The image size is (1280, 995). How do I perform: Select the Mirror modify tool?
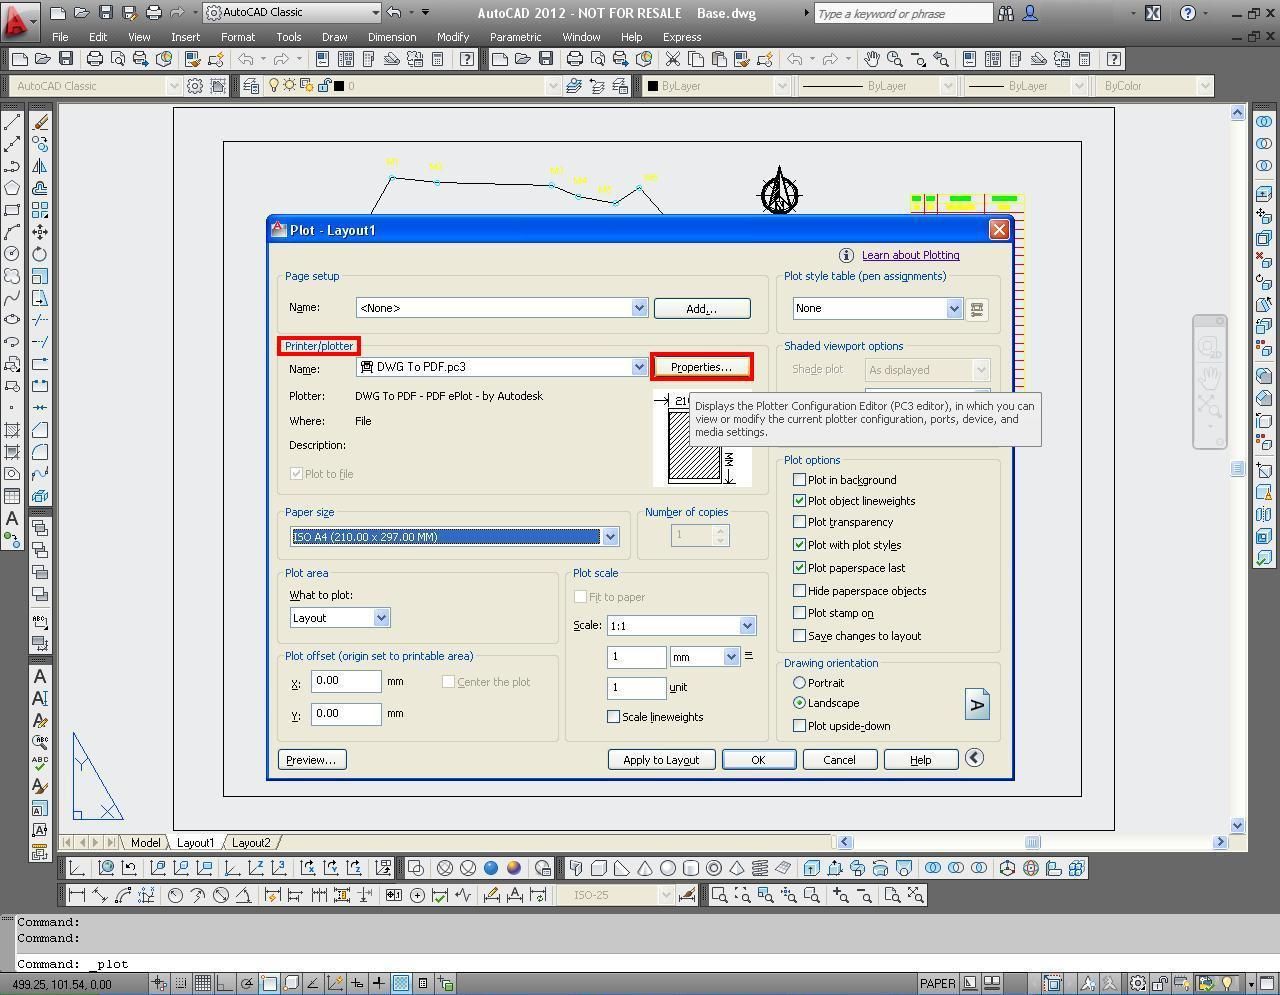[40, 166]
